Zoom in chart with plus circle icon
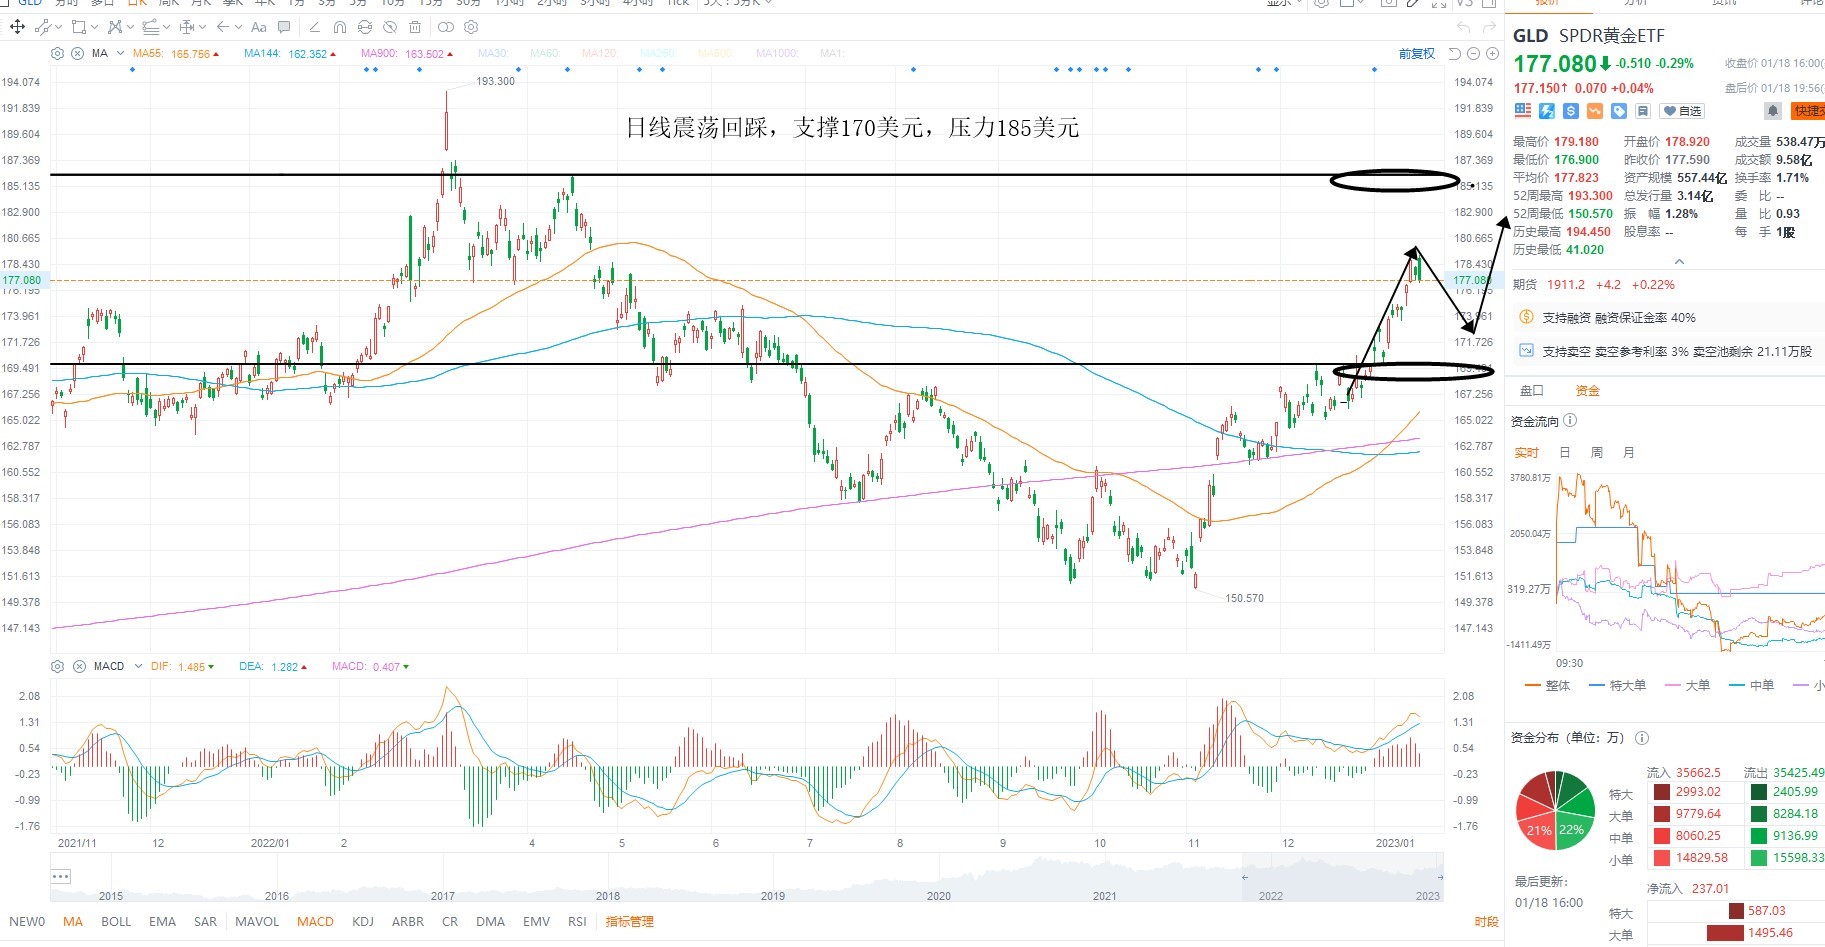Image resolution: width=1825 pixels, height=947 pixels. 1492,54
